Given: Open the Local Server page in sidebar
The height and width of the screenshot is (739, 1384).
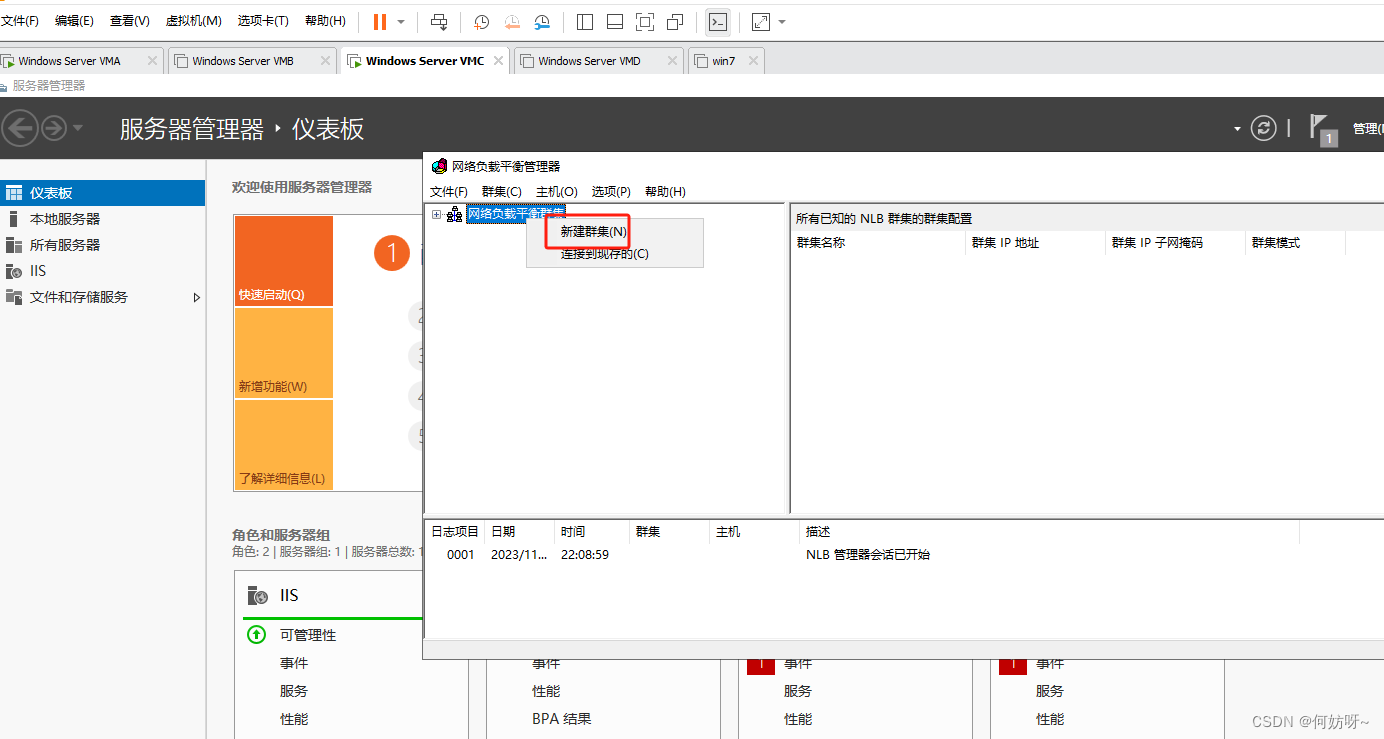Looking at the screenshot, I should (65, 219).
